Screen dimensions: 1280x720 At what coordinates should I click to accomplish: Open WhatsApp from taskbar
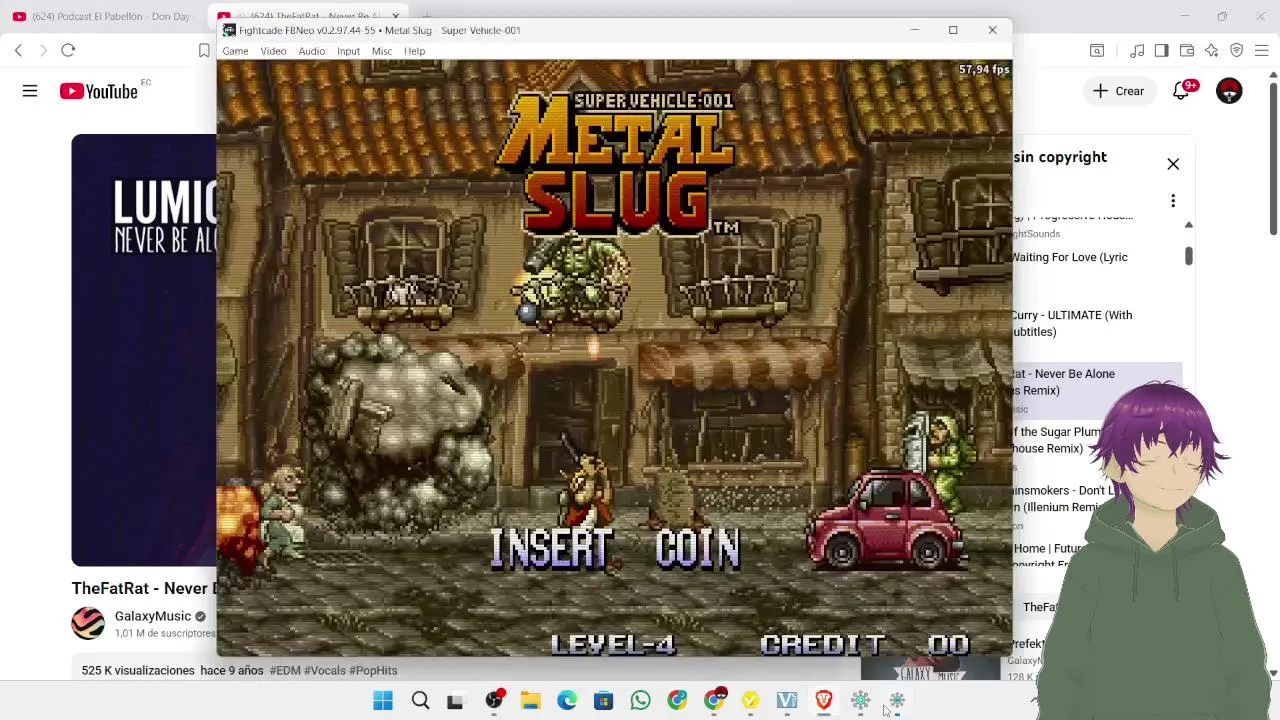[640, 701]
